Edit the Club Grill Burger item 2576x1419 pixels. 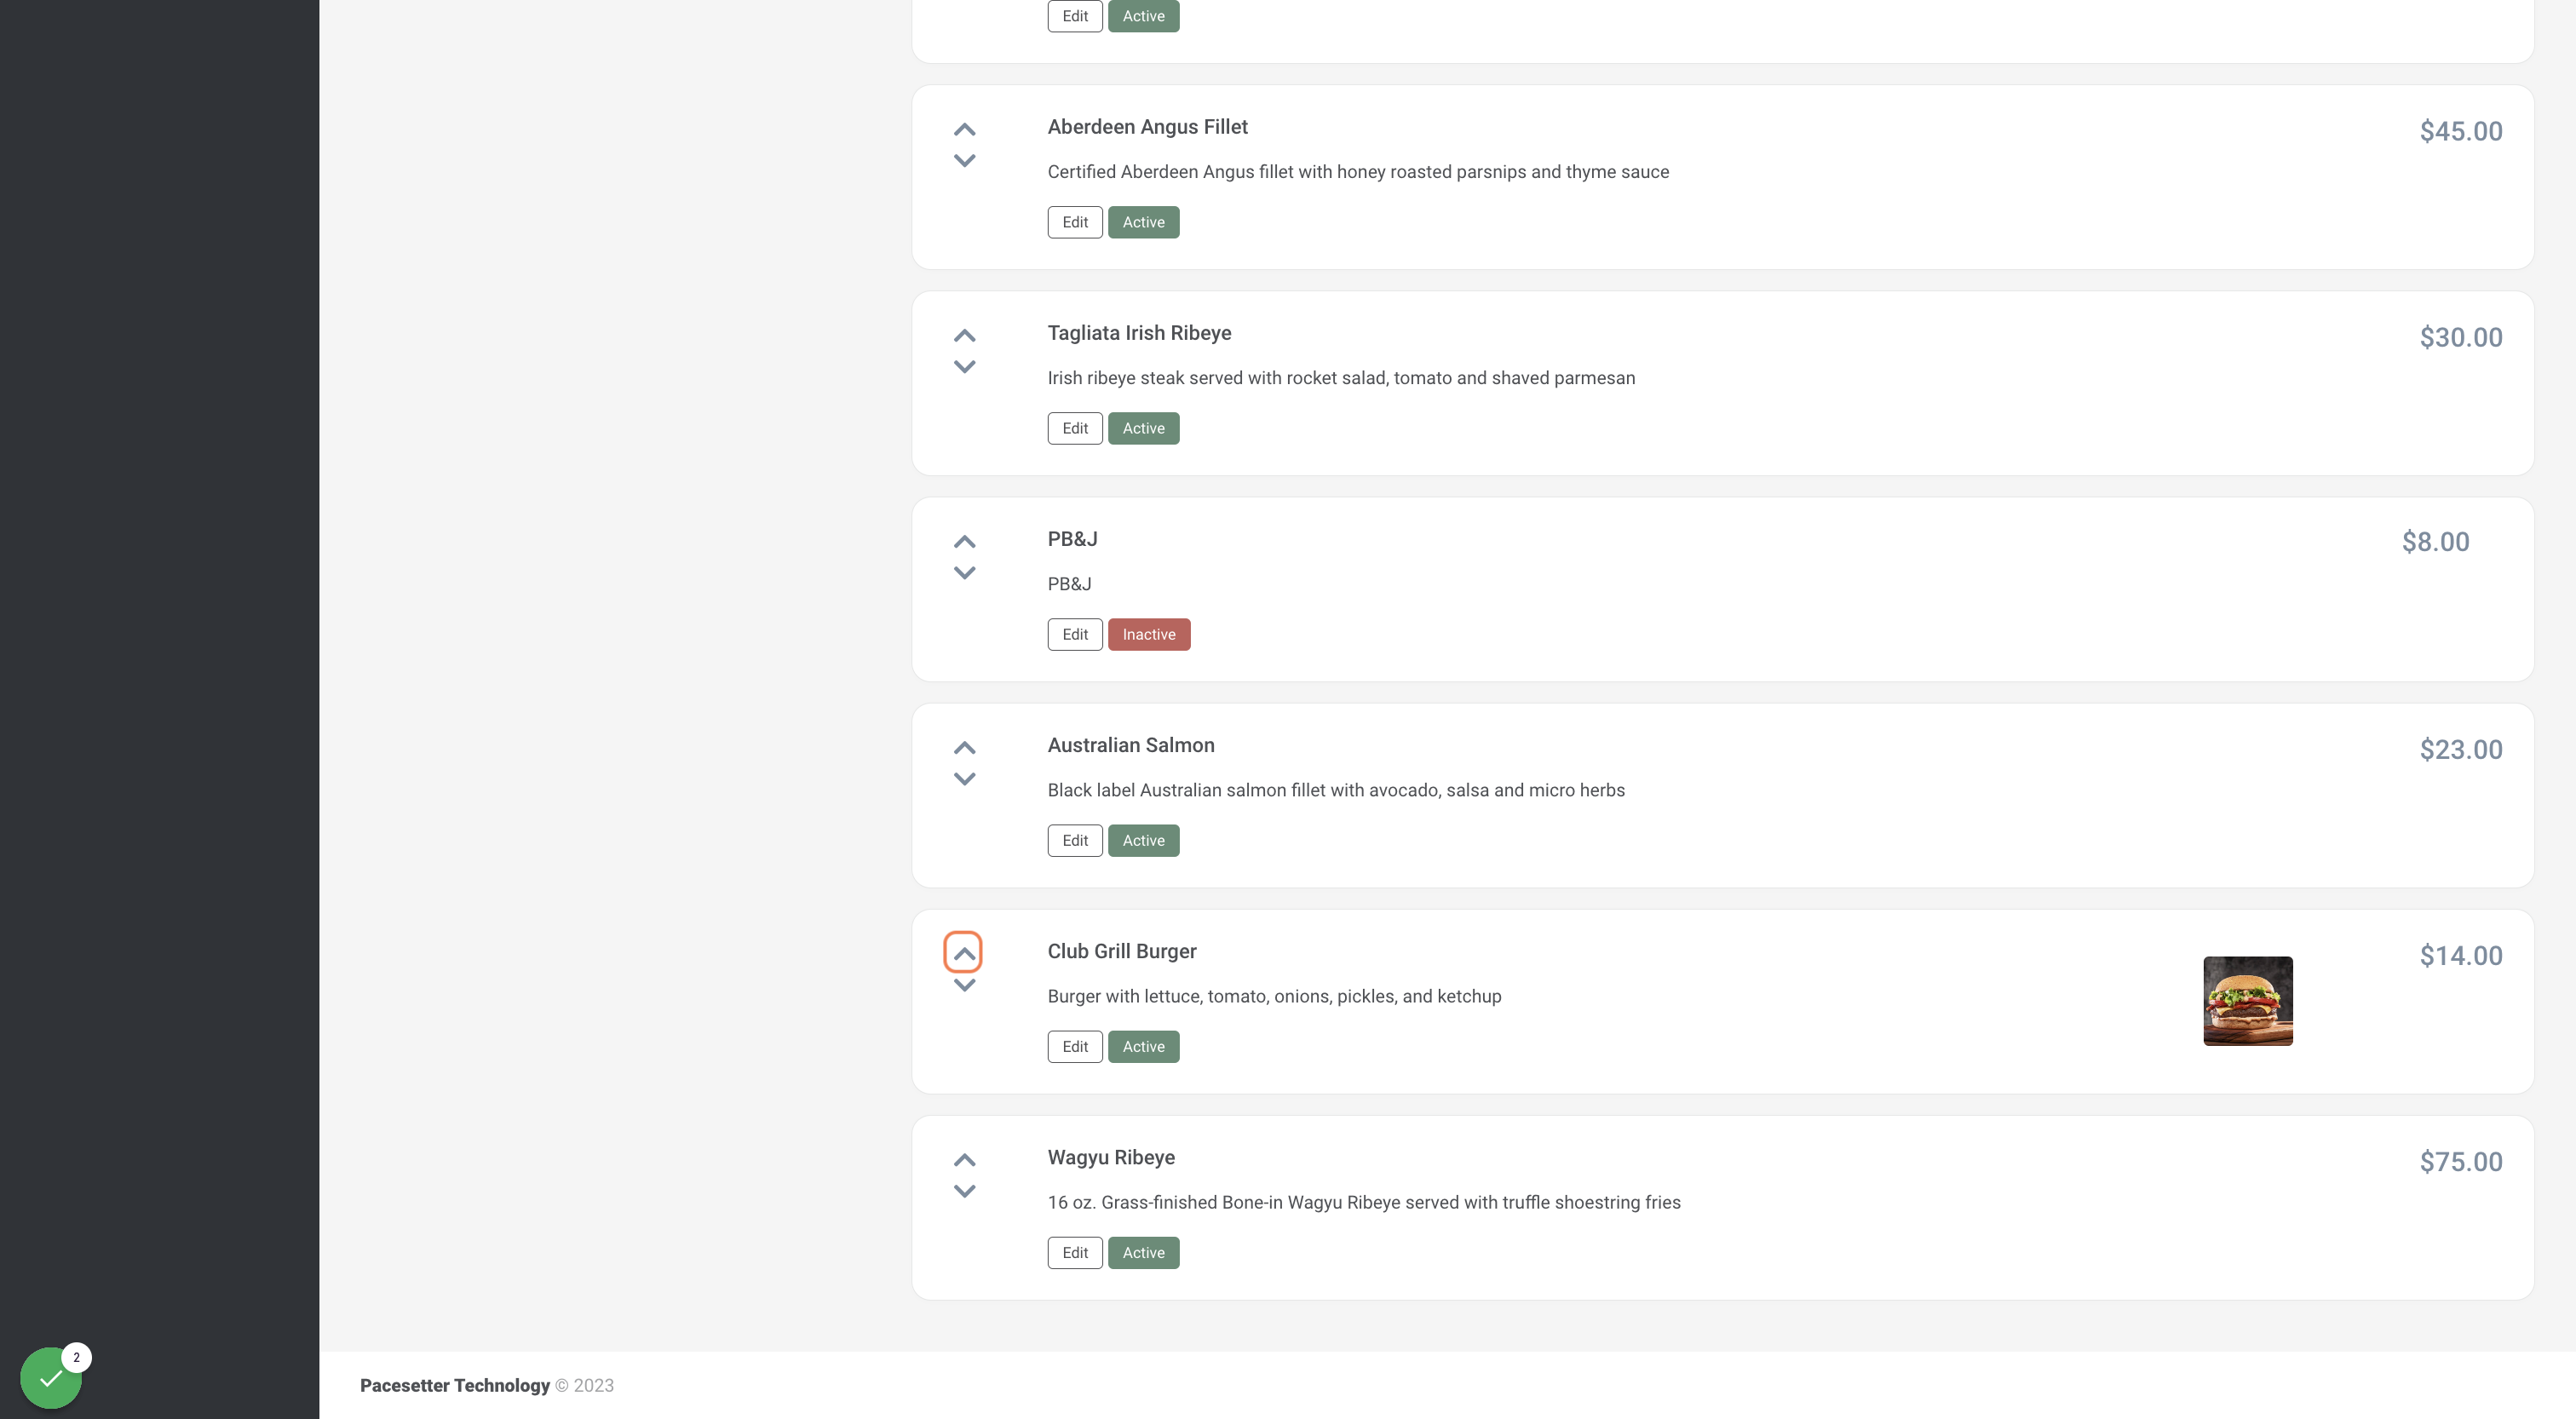[x=1075, y=1046]
